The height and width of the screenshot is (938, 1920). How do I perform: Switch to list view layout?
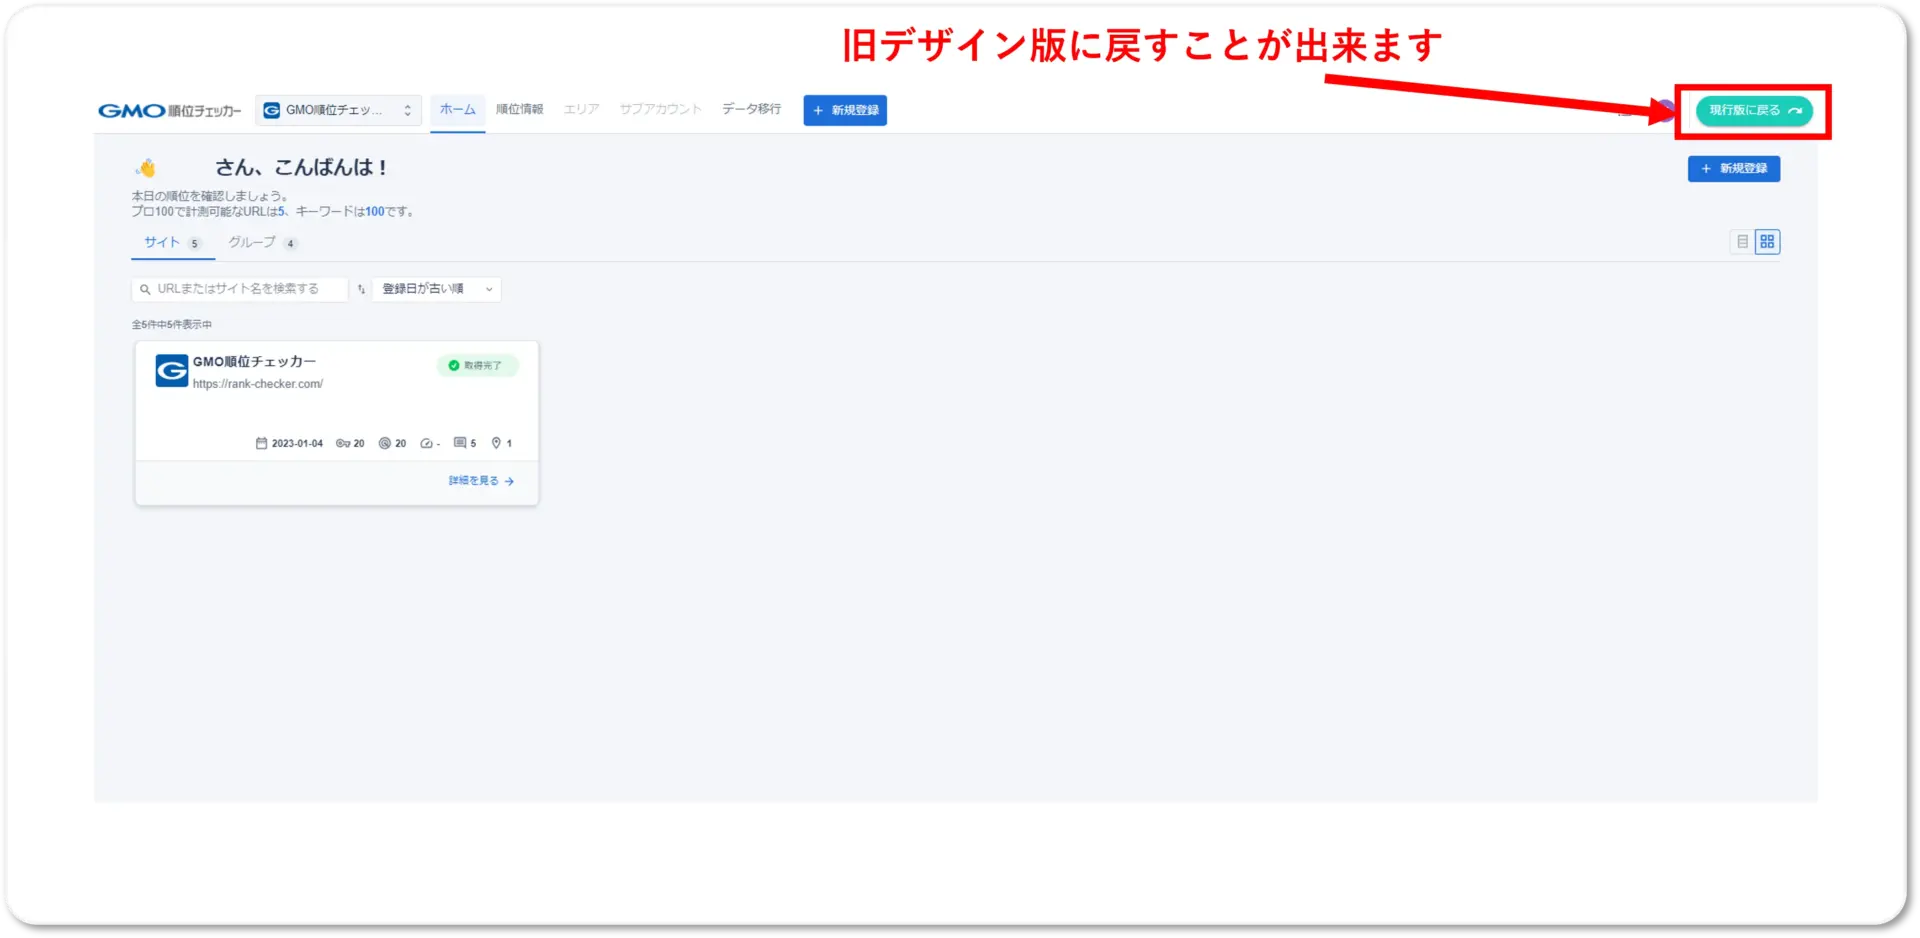1743,242
